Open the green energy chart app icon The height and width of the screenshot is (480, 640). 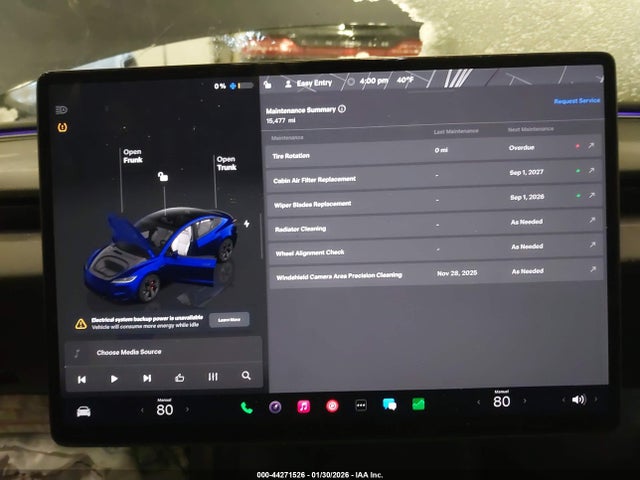(x=418, y=404)
